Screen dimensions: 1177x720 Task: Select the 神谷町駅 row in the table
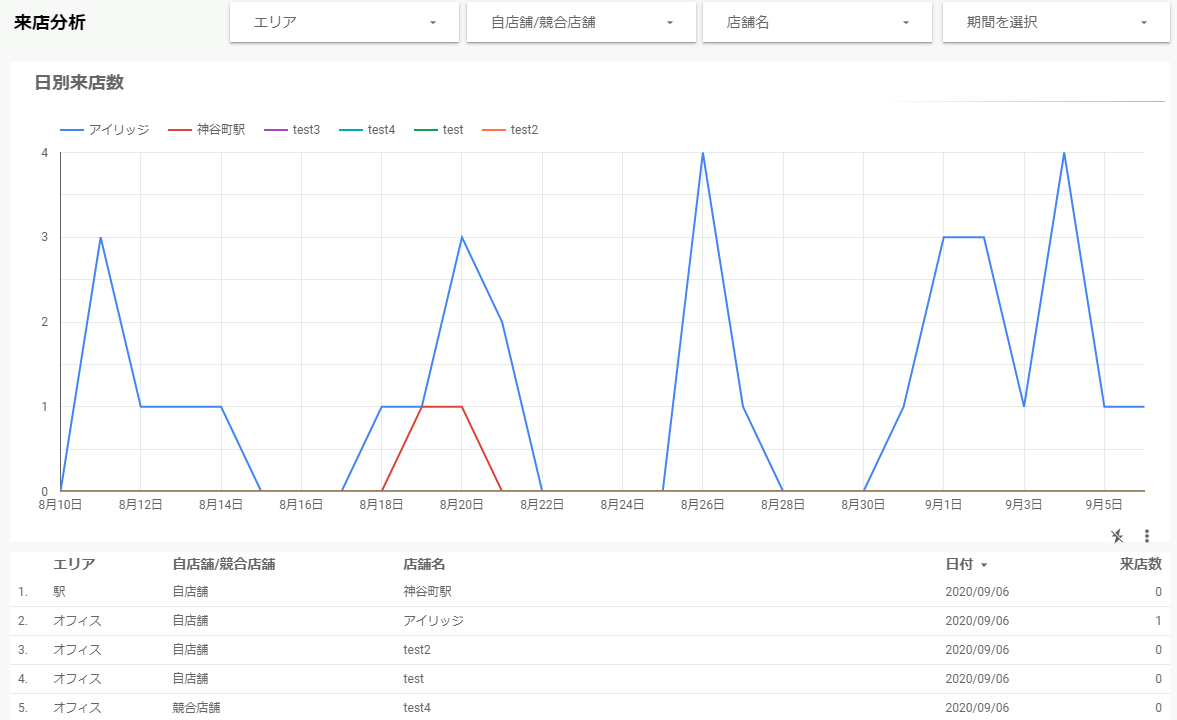(589, 592)
